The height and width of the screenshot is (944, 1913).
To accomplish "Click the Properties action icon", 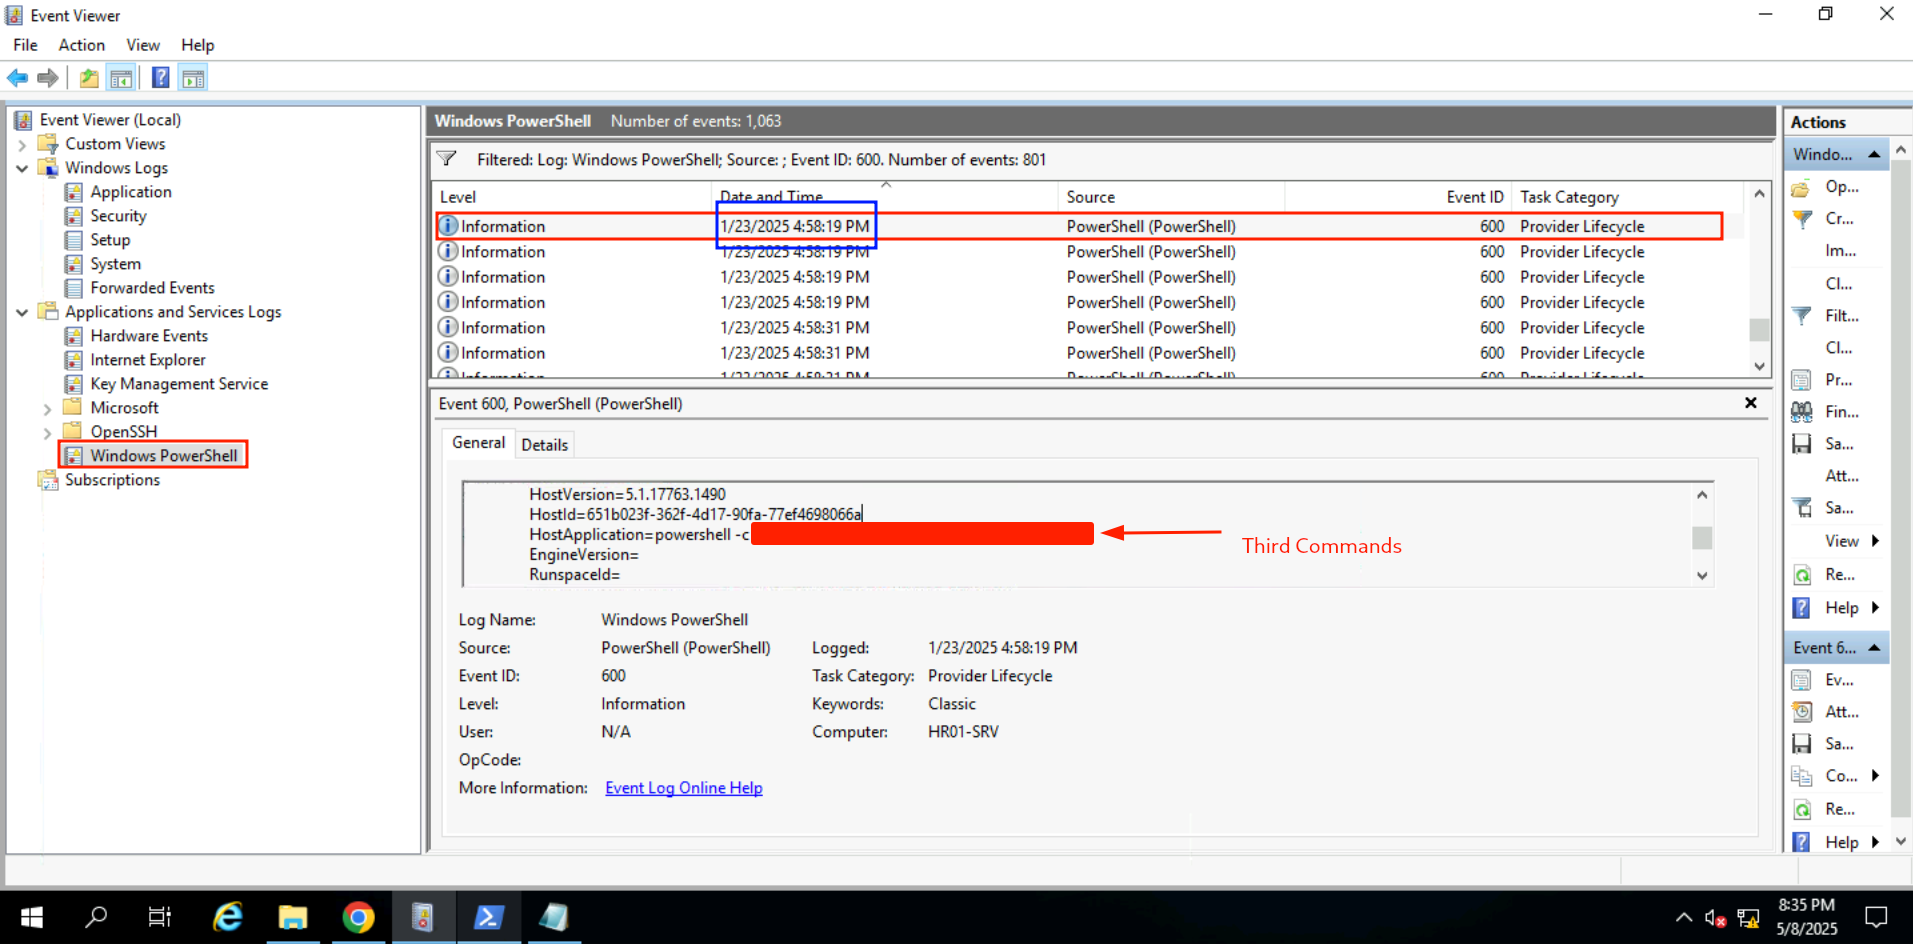I will pos(1801,380).
